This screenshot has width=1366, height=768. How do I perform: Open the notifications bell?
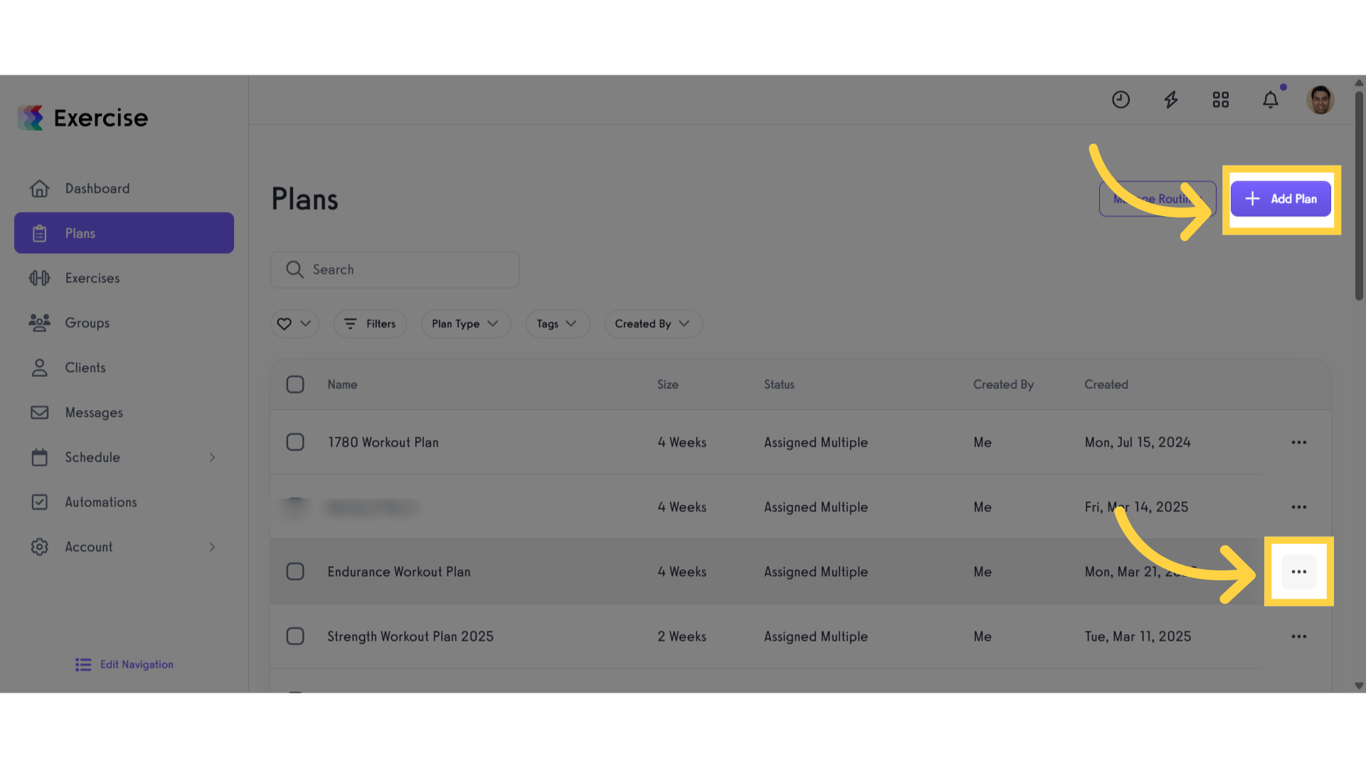(1270, 99)
